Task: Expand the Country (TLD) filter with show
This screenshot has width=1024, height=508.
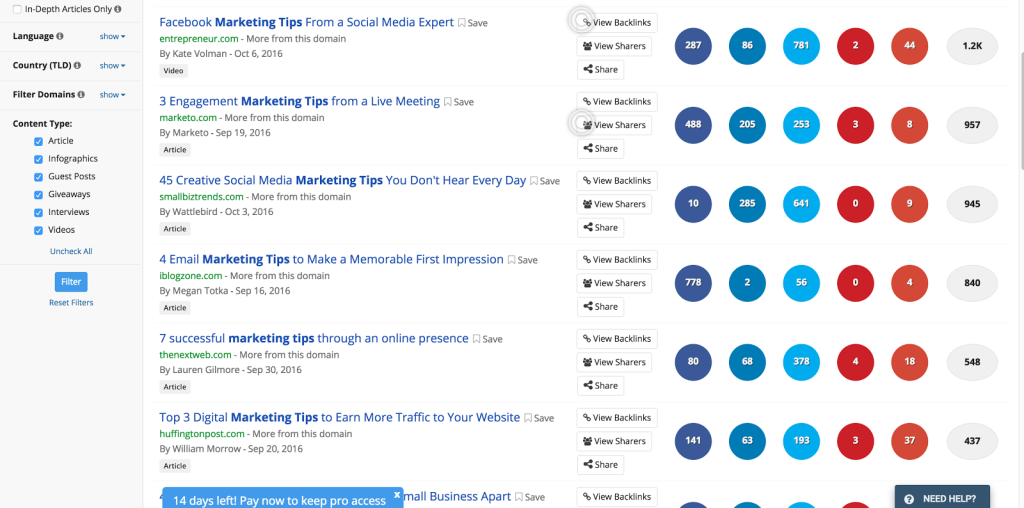Action: (x=112, y=65)
